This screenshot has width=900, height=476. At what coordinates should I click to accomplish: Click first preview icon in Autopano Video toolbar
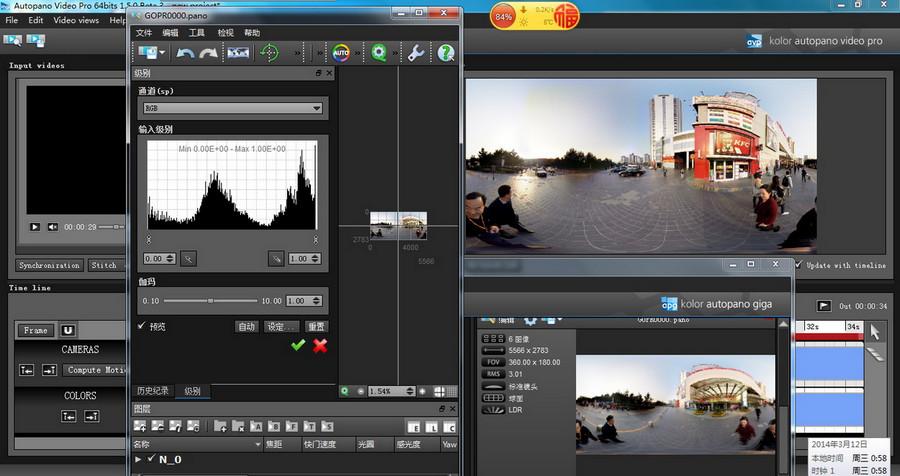point(13,40)
